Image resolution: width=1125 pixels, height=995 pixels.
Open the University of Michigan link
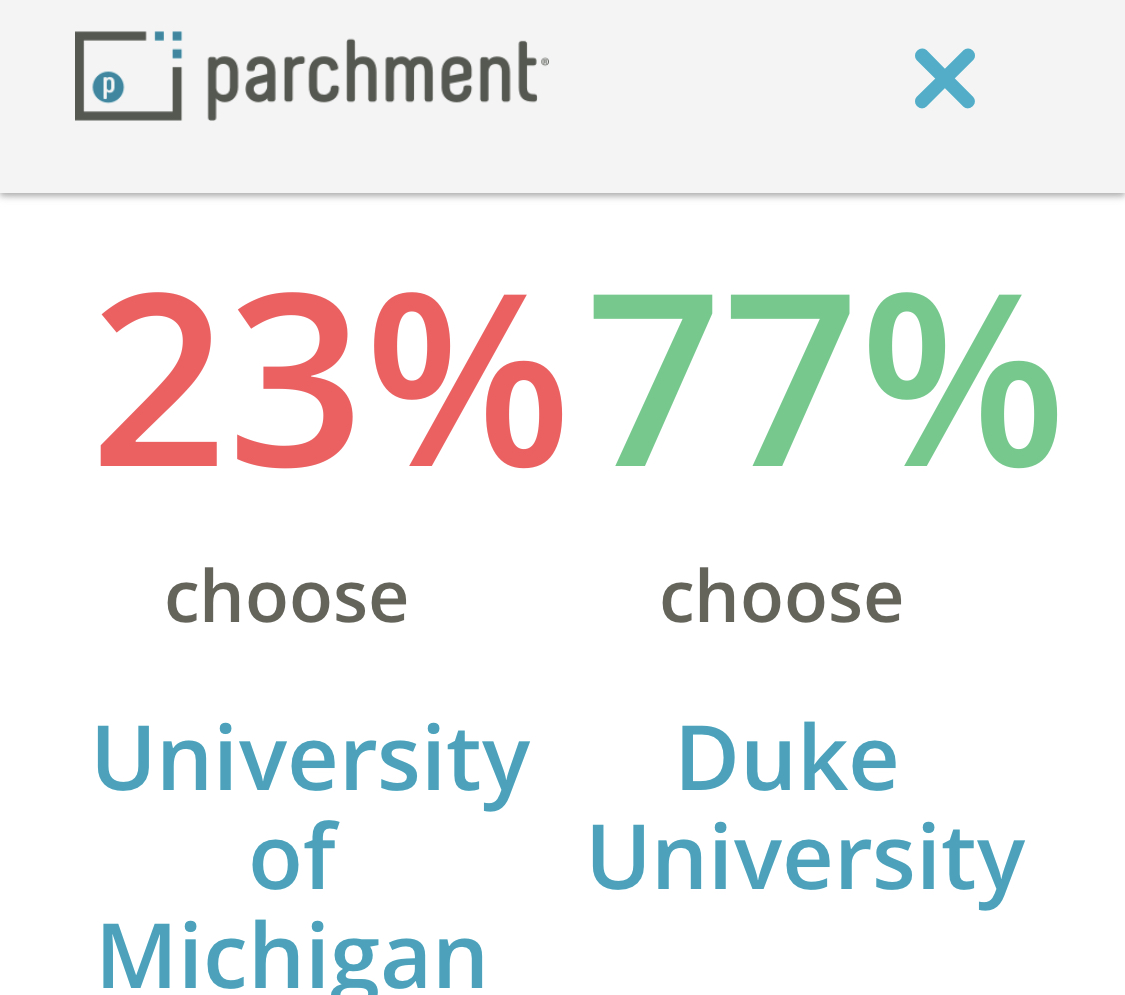click(x=311, y=855)
